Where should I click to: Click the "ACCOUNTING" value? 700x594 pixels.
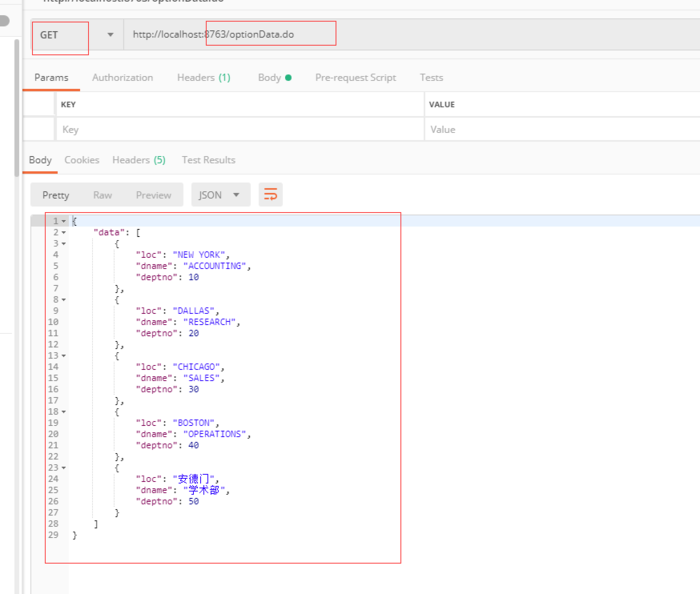pos(215,266)
